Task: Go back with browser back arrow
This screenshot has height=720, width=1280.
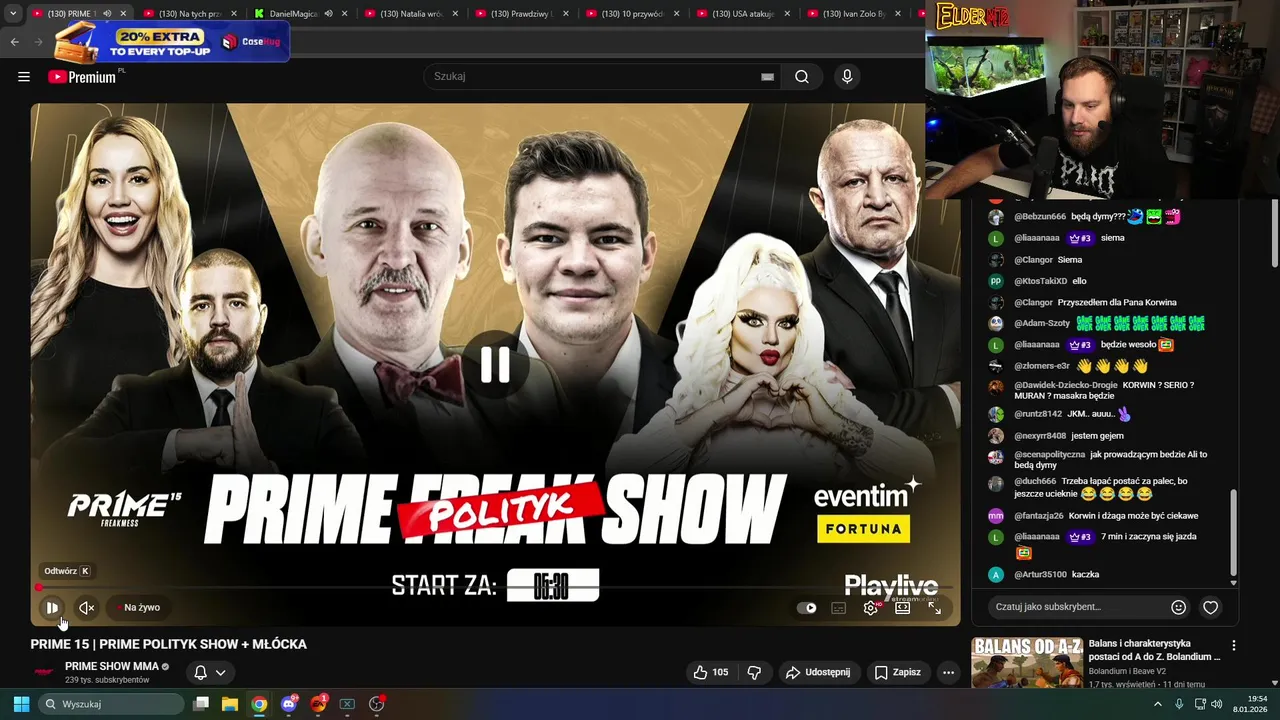Action: (14, 42)
